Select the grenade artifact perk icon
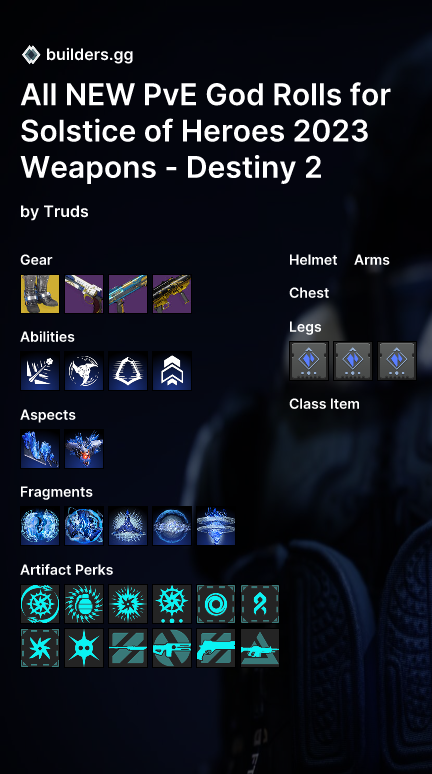The height and width of the screenshot is (774, 432). pos(84,604)
